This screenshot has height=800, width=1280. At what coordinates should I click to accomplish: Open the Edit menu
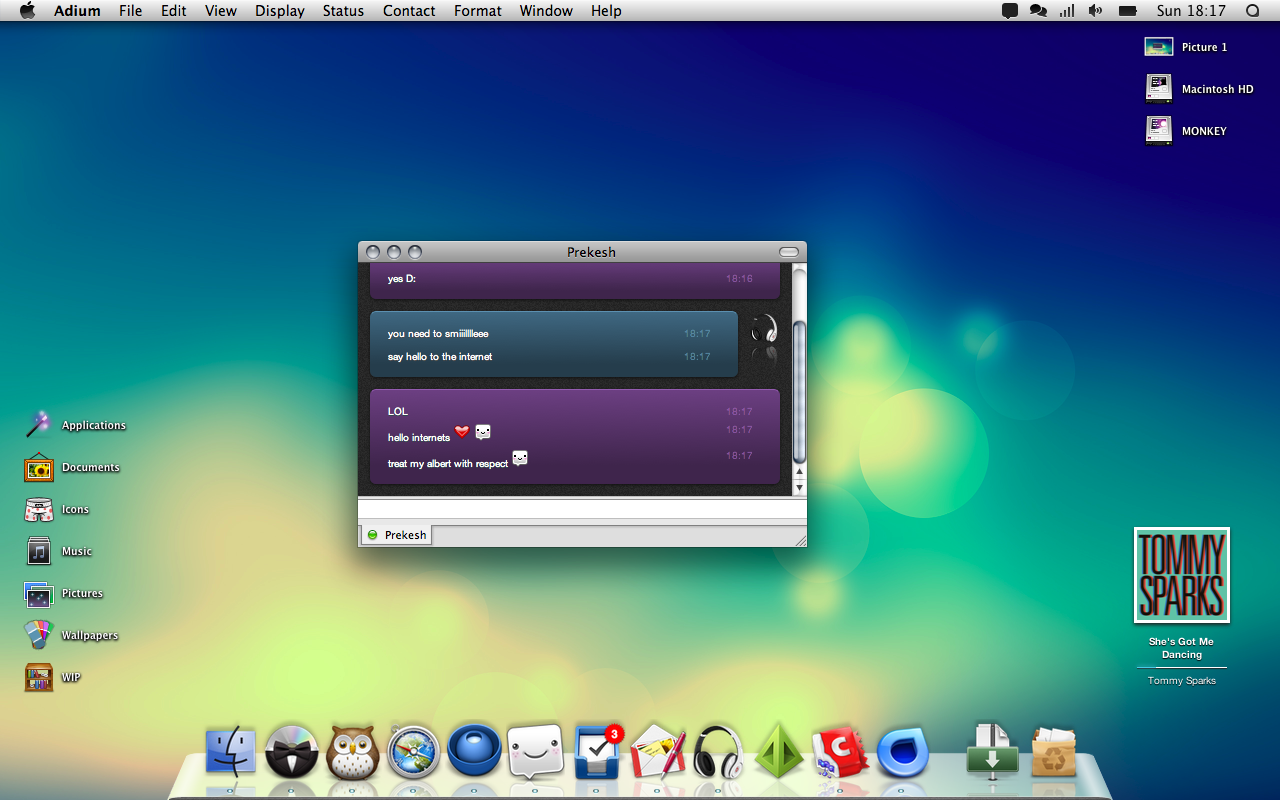(174, 11)
